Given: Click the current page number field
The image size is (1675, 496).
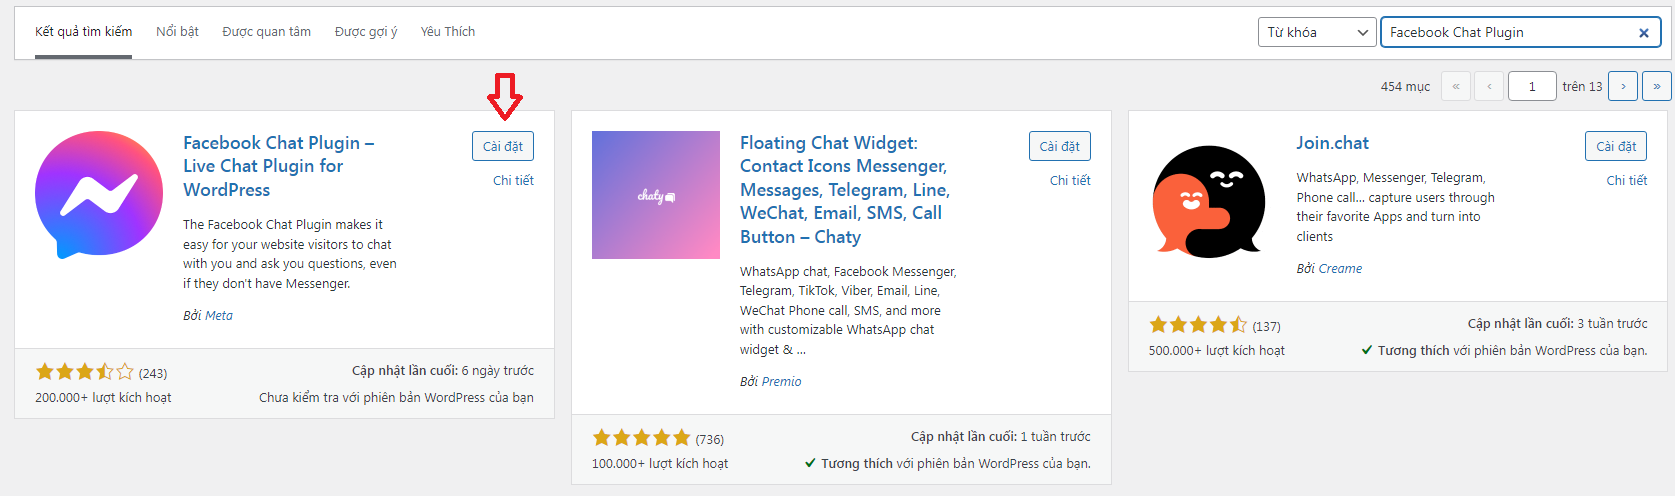Looking at the screenshot, I should (1531, 86).
